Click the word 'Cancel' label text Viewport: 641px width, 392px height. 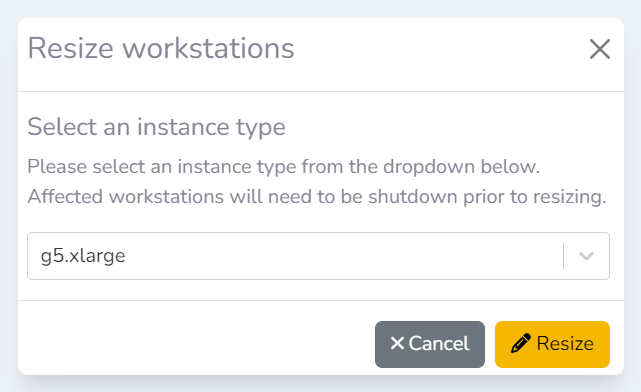439,344
